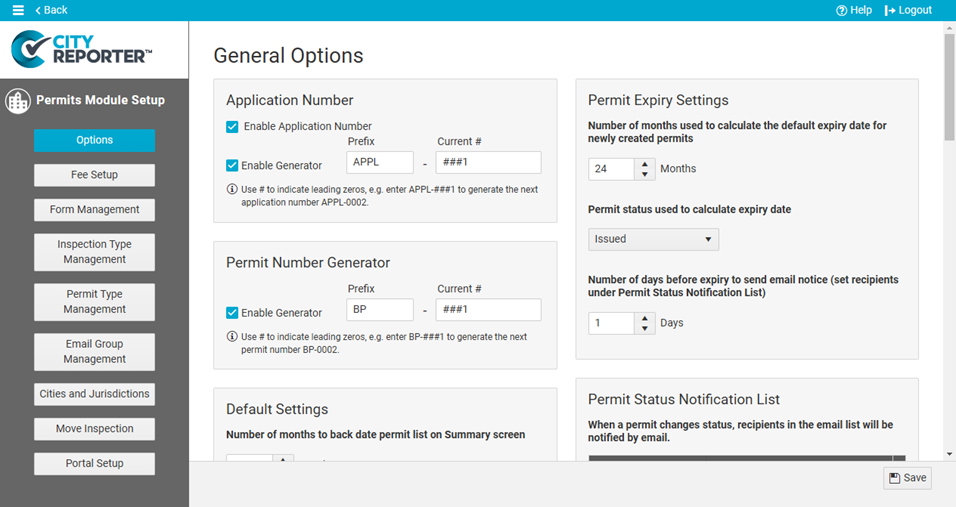Open the Issued permit status dropdown
This screenshot has height=507, width=956.
[x=653, y=239]
